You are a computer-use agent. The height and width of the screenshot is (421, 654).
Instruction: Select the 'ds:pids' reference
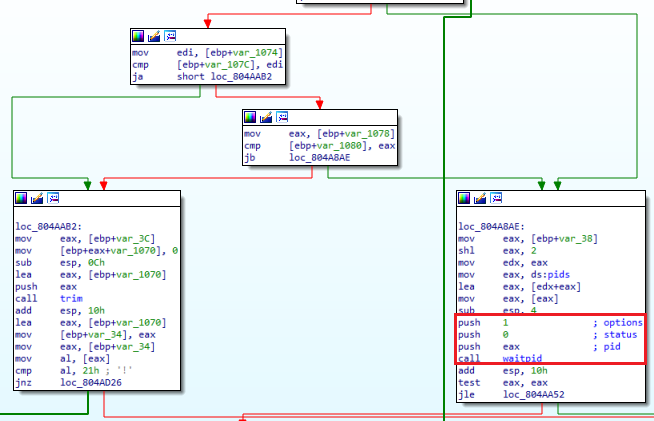click(550, 275)
